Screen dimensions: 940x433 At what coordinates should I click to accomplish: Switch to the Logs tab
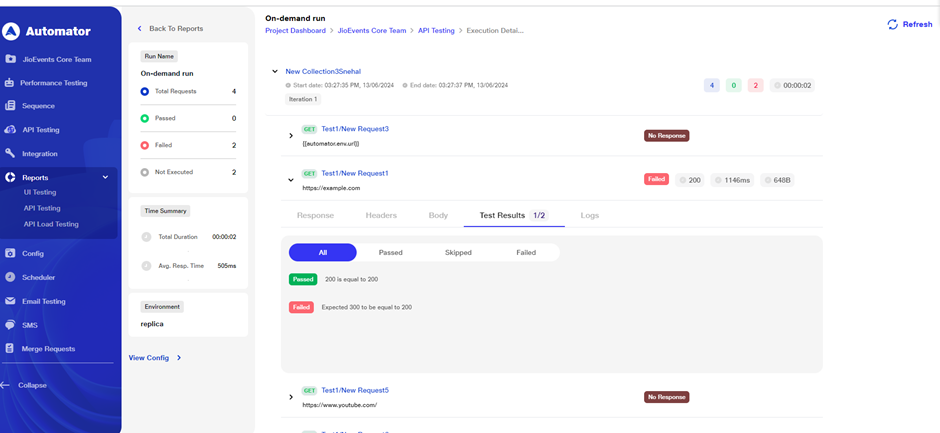pos(590,215)
